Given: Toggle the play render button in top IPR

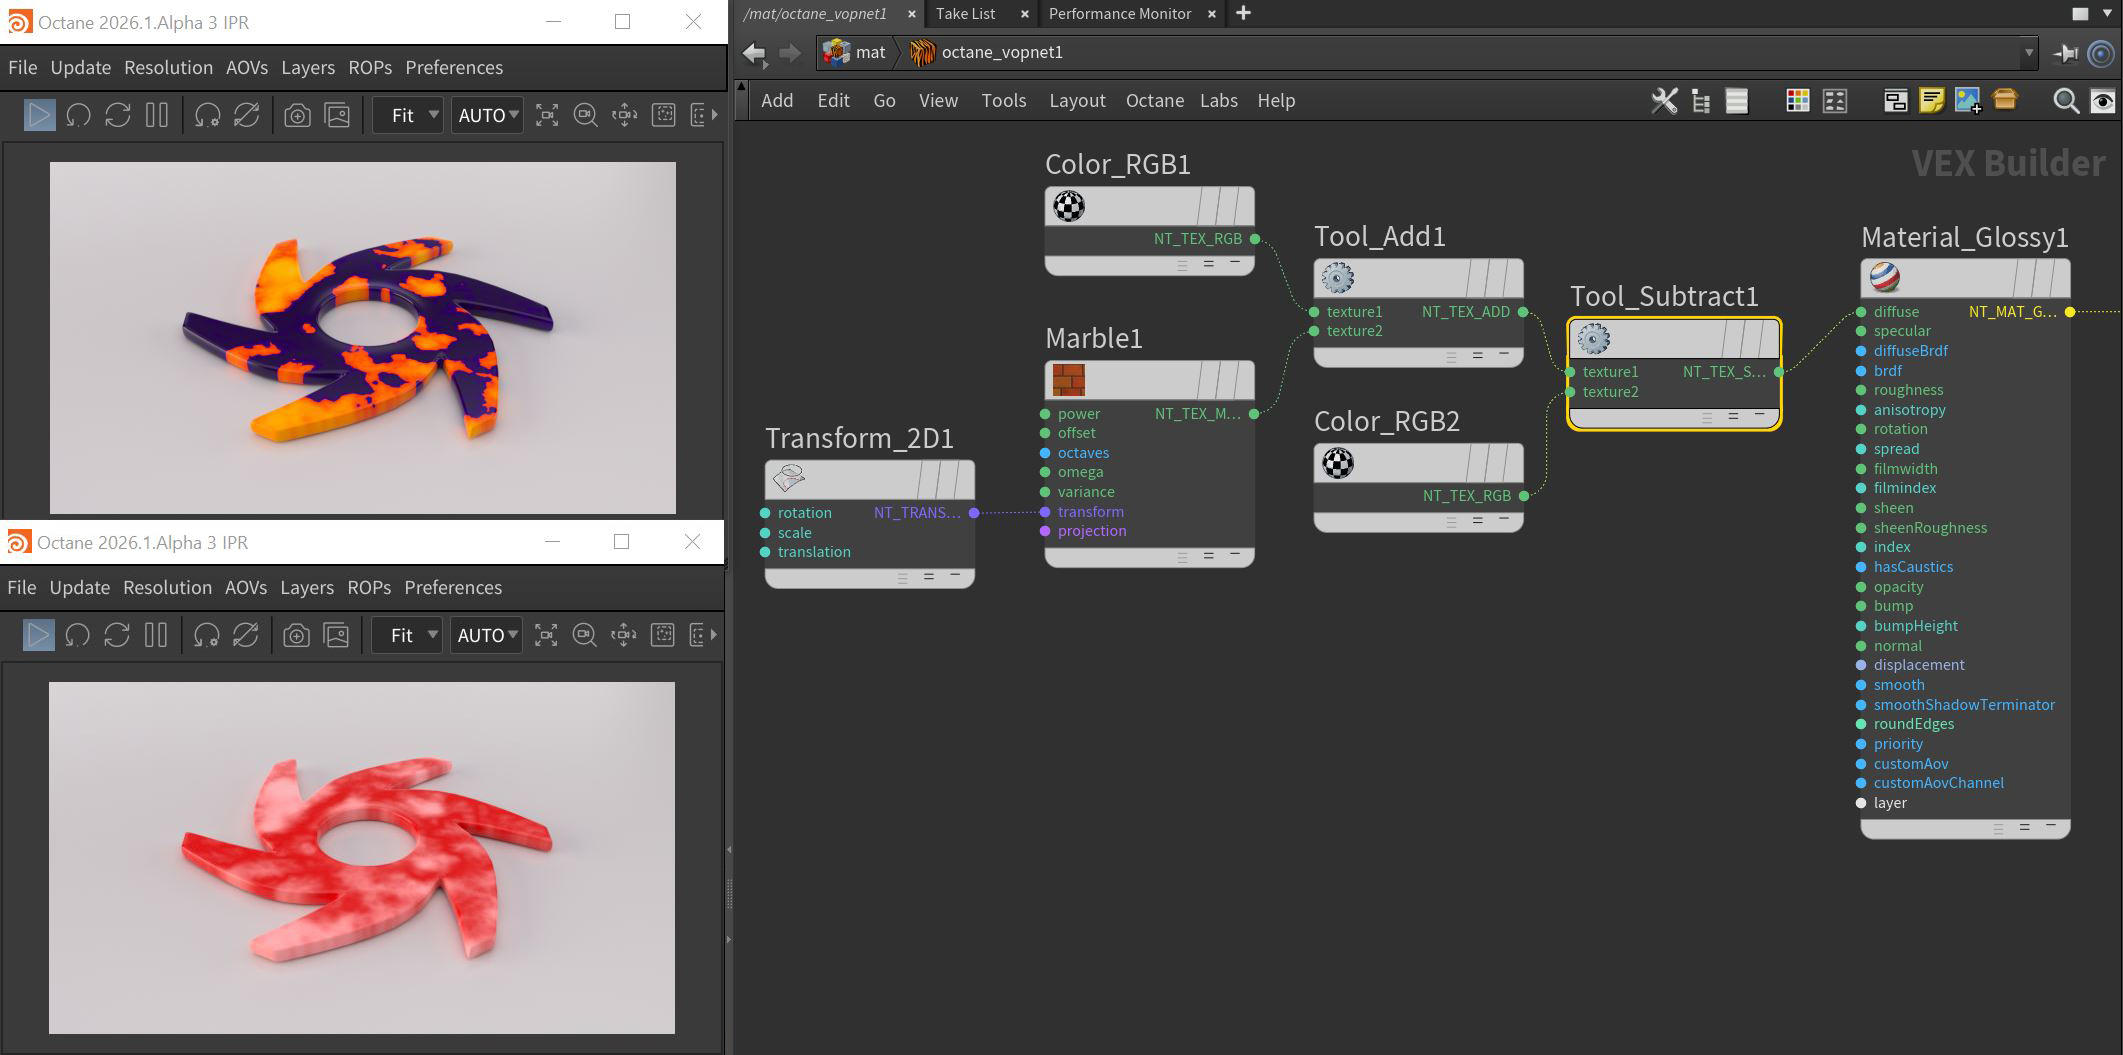Looking at the screenshot, I should click(39, 116).
